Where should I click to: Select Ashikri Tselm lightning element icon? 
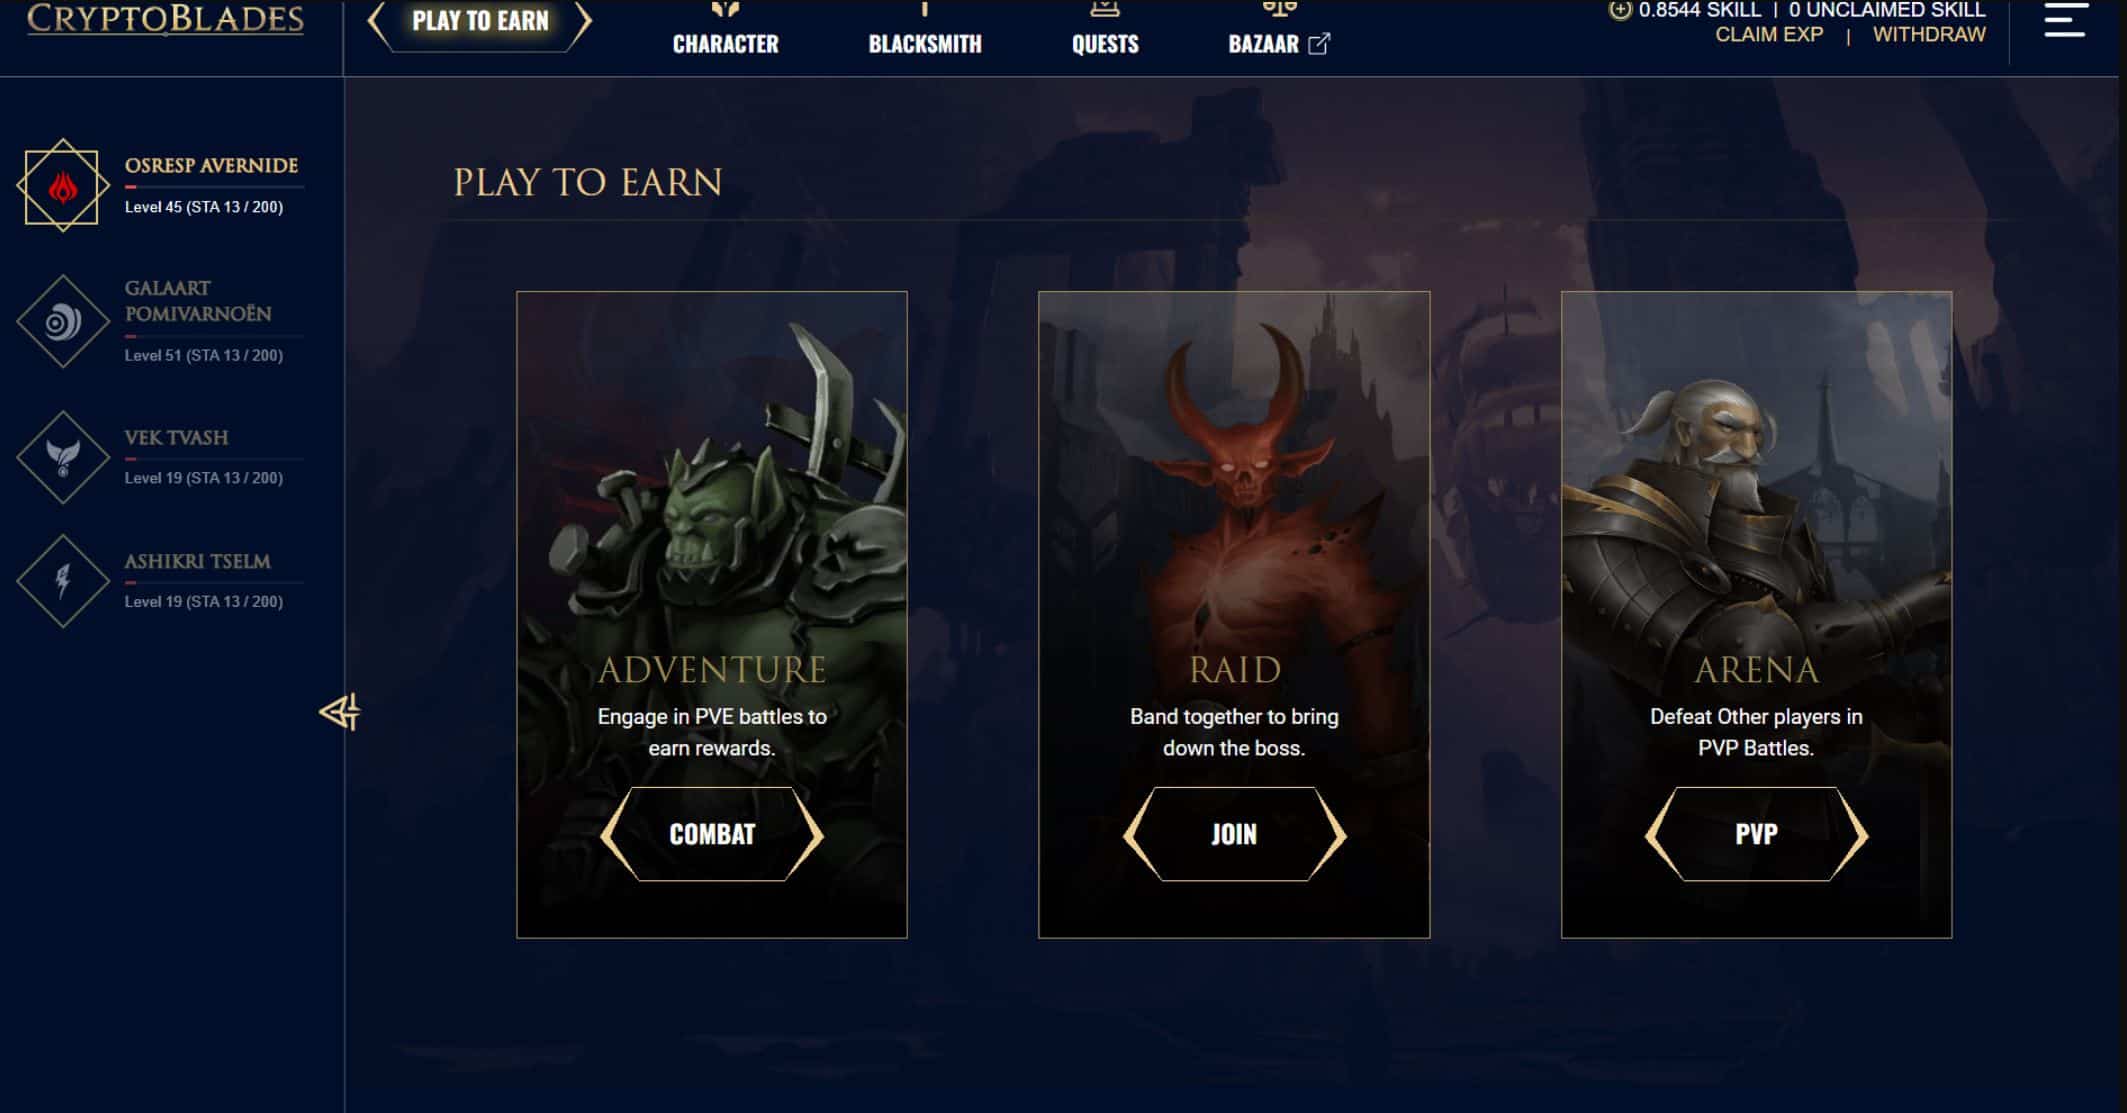point(62,581)
